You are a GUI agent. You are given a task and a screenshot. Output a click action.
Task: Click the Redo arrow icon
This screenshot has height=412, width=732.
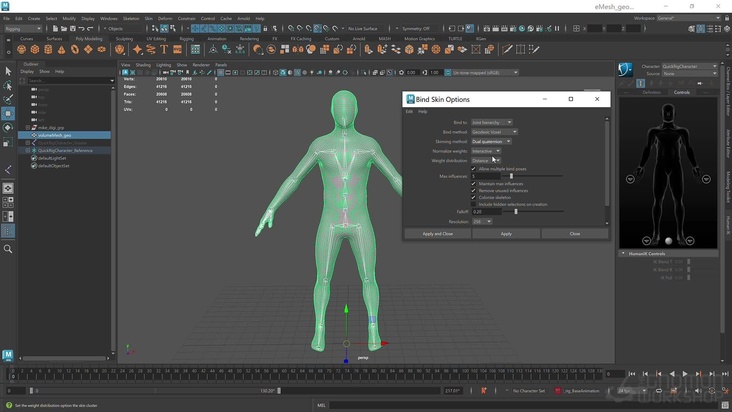pos(90,28)
